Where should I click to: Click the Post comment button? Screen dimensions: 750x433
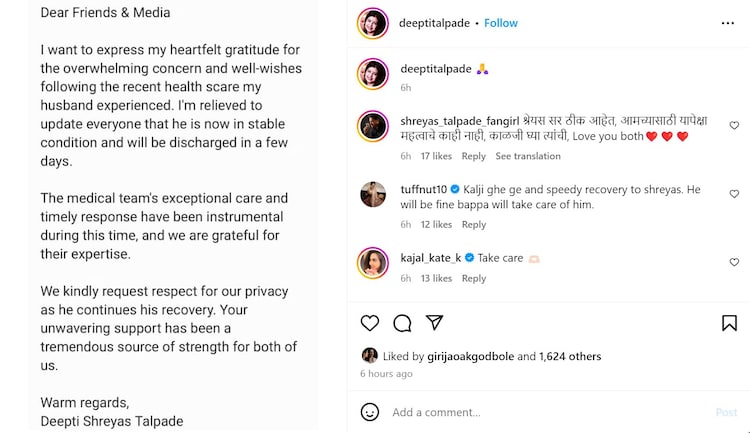click(726, 412)
